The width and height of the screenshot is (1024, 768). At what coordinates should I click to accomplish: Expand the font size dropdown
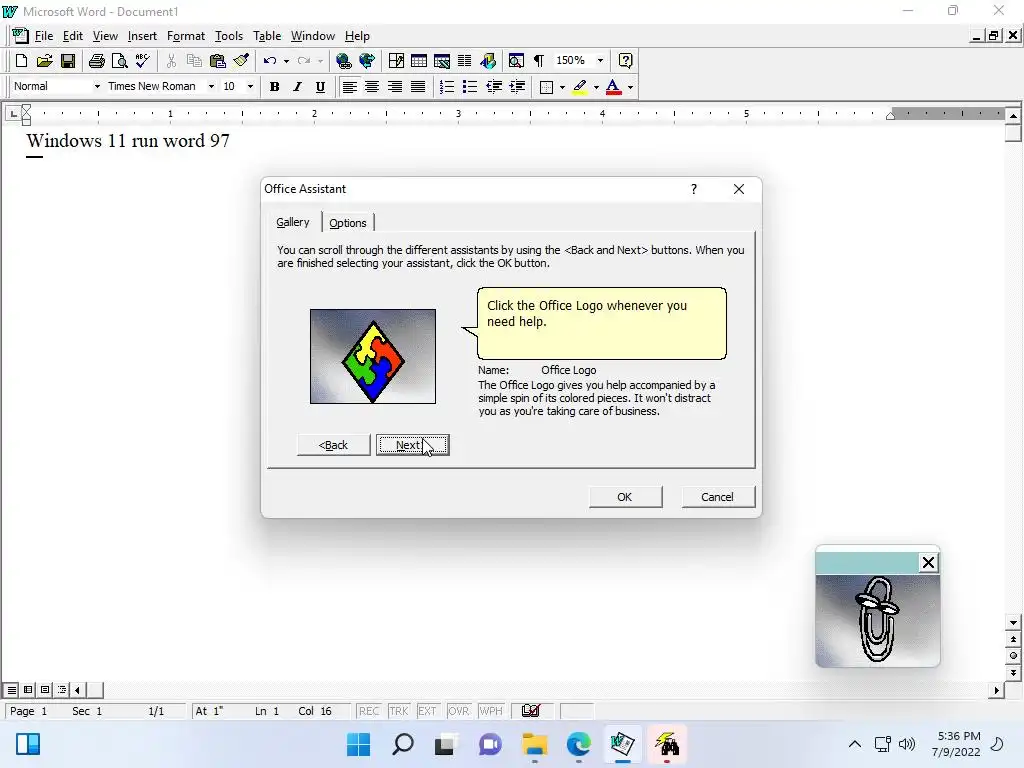point(250,86)
